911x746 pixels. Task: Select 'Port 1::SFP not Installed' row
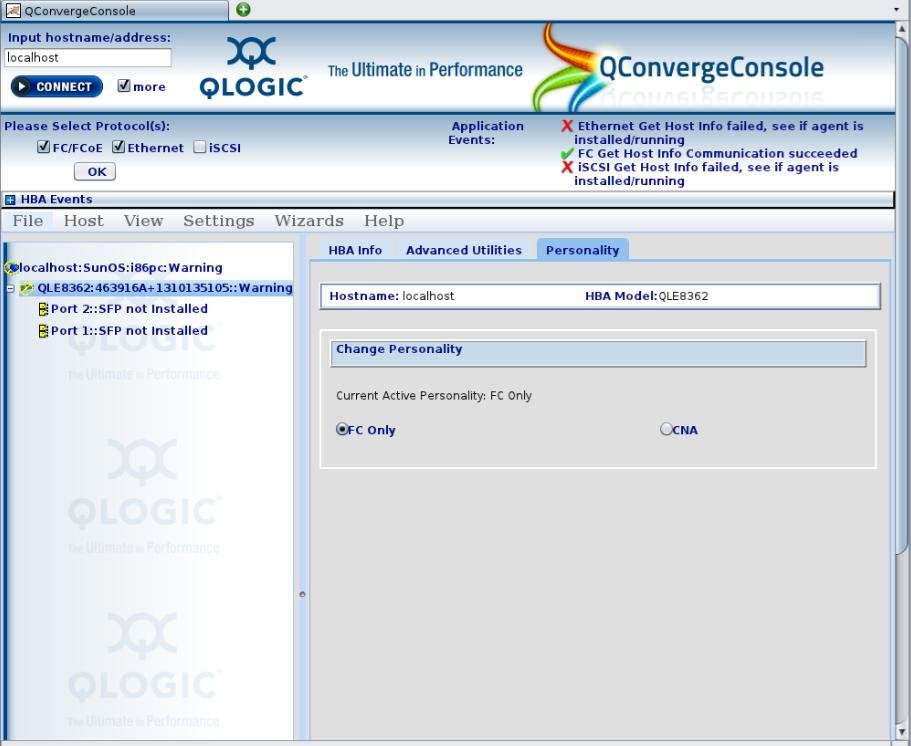[x=129, y=331]
